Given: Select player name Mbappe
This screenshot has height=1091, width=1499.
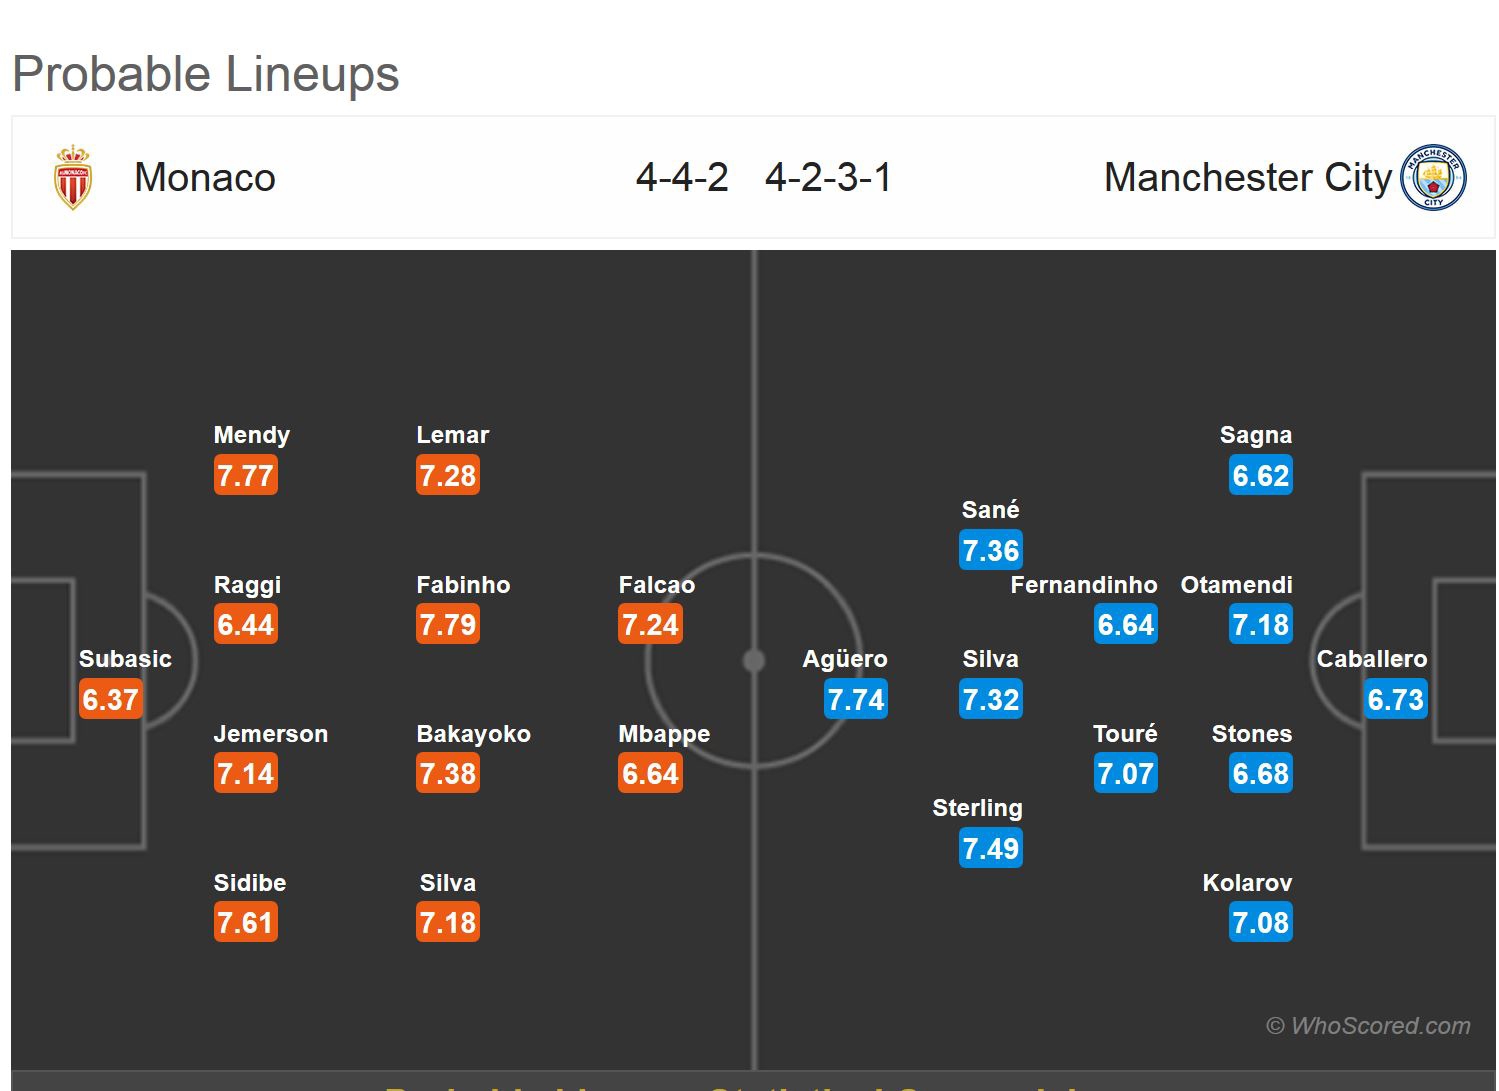Looking at the screenshot, I should (664, 734).
